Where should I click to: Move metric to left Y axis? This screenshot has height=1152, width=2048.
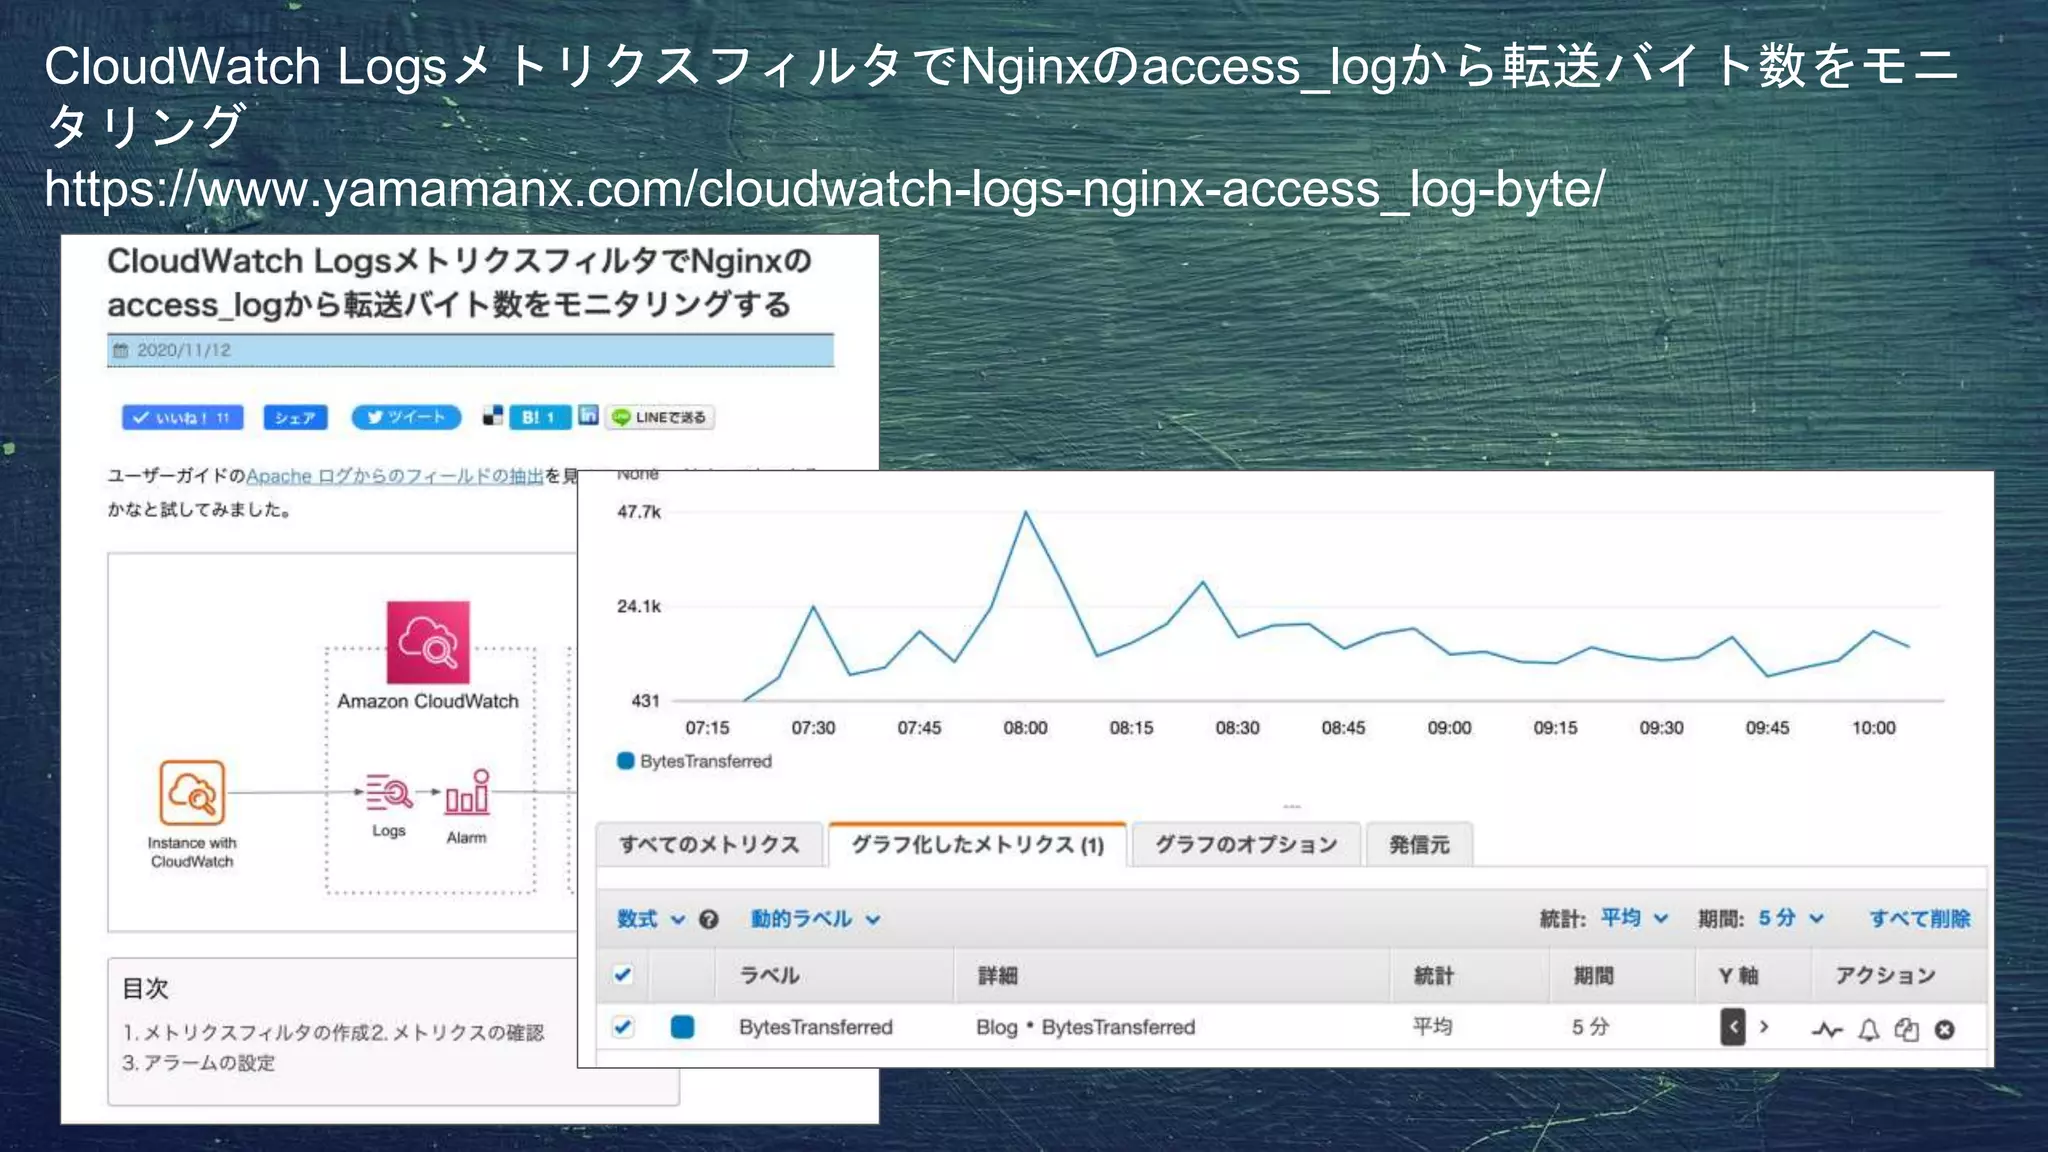pyautogui.click(x=1733, y=1027)
